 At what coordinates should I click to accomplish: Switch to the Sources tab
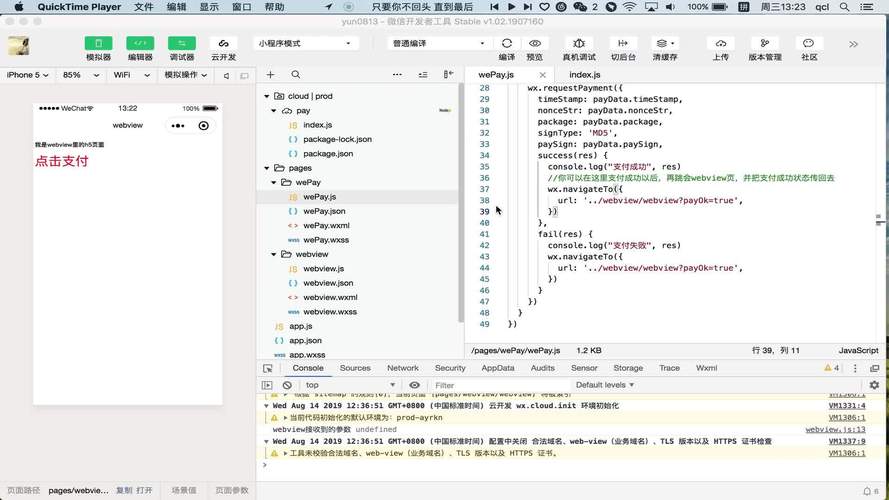coord(355,368)
